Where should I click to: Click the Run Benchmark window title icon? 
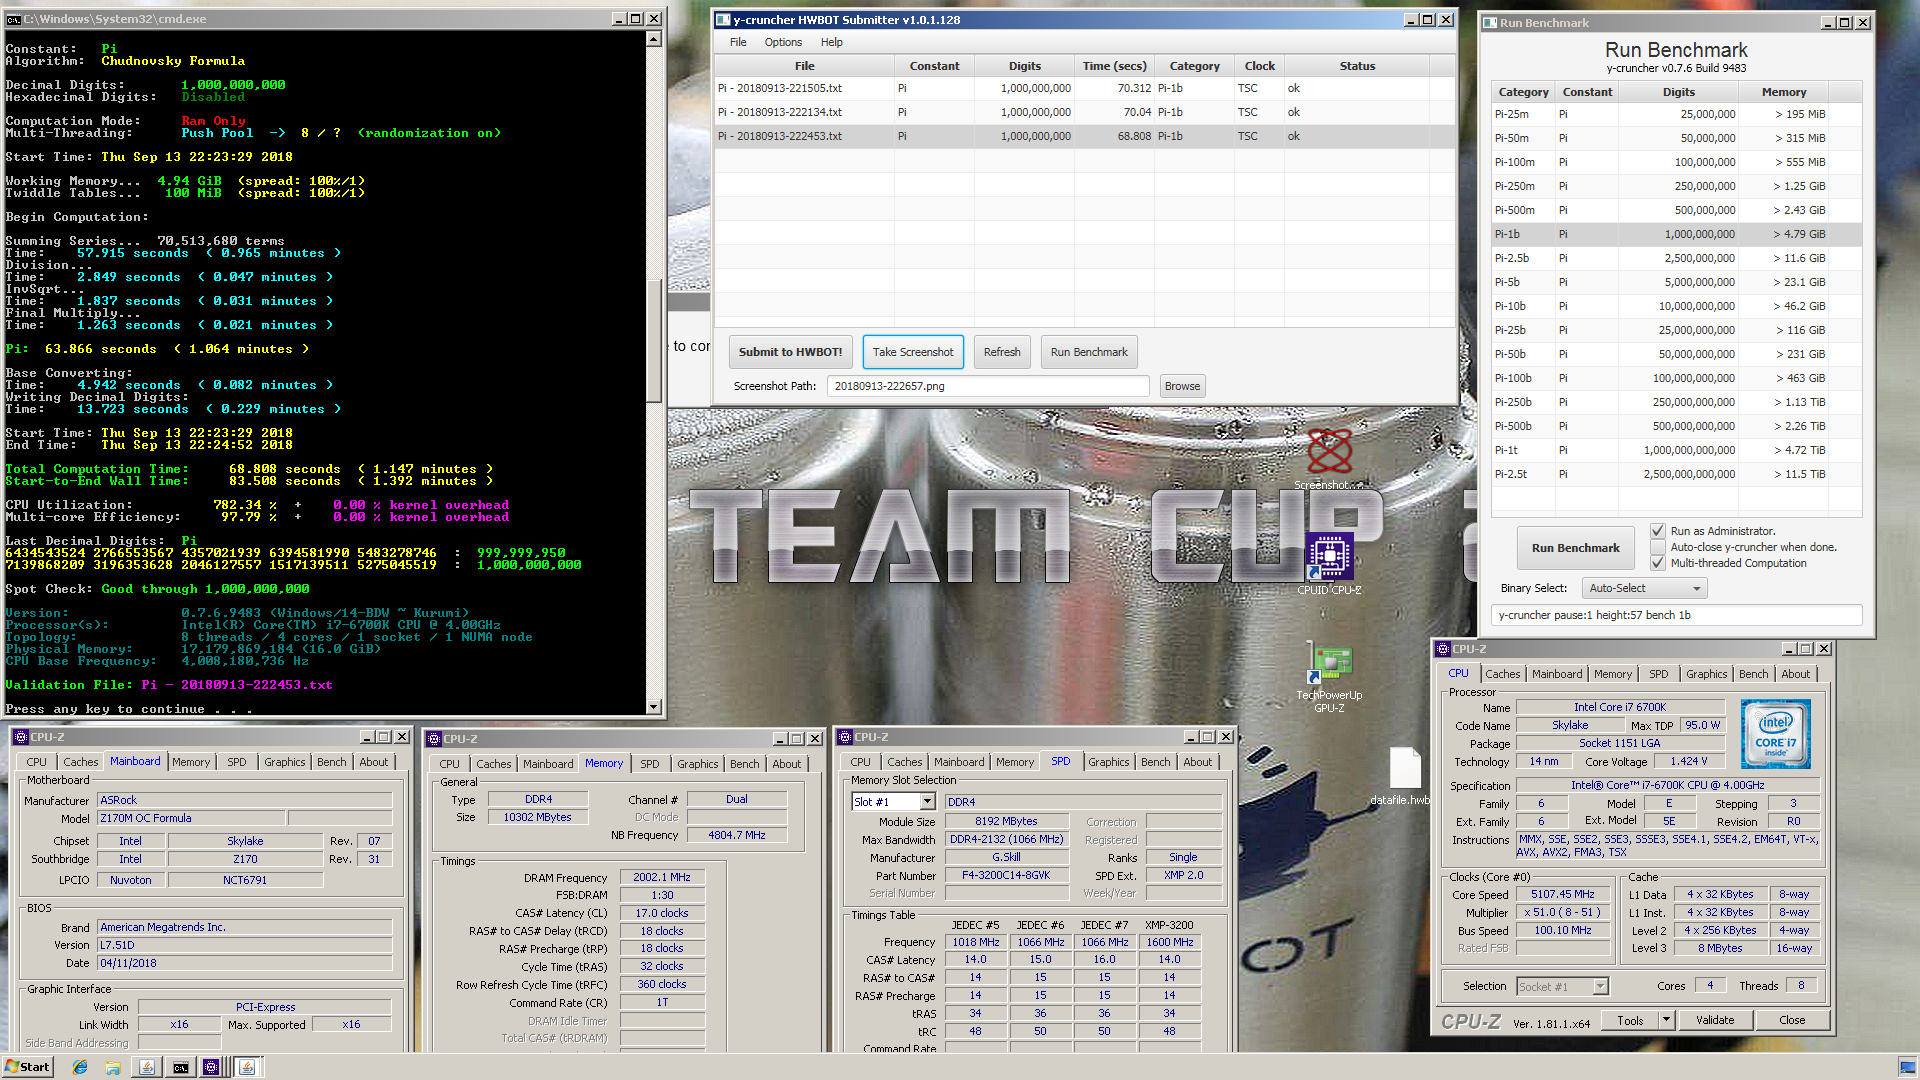pos(1490,23)
